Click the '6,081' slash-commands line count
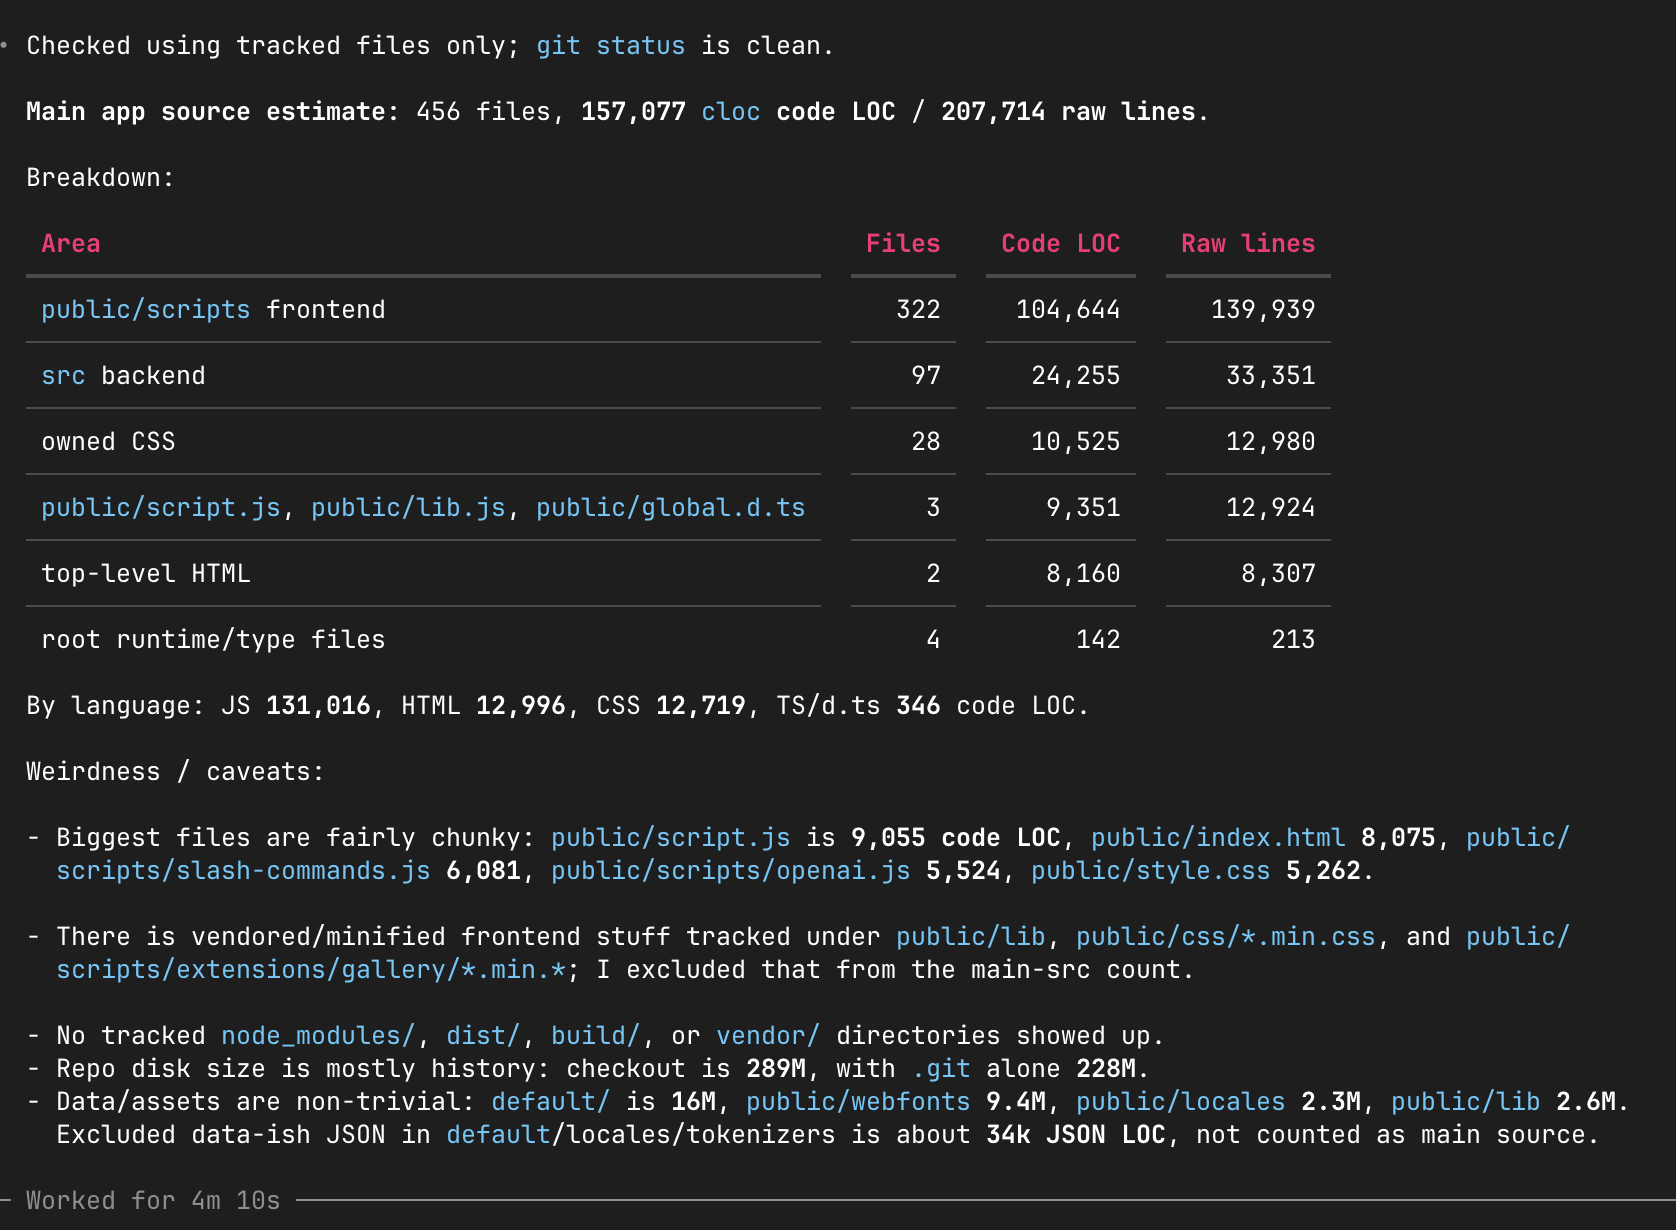This screenshot has height=1230, width=1676. [x=483, y=871]
